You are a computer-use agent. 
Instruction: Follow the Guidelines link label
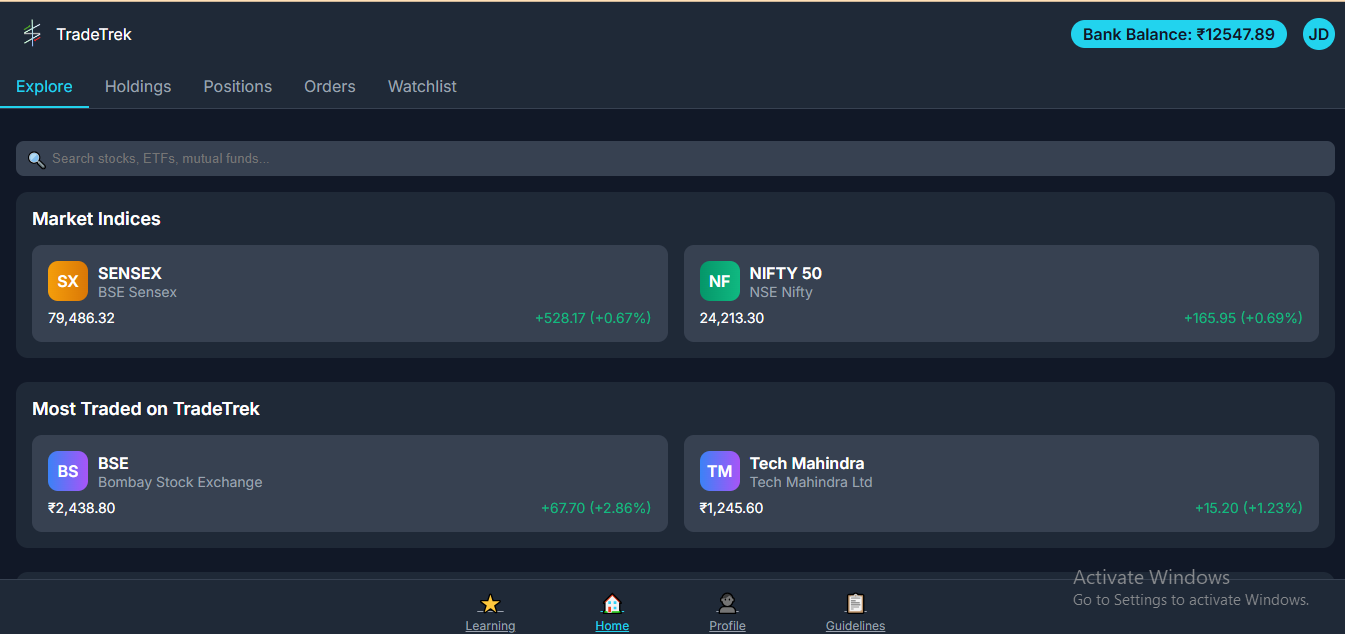point(855,626)
